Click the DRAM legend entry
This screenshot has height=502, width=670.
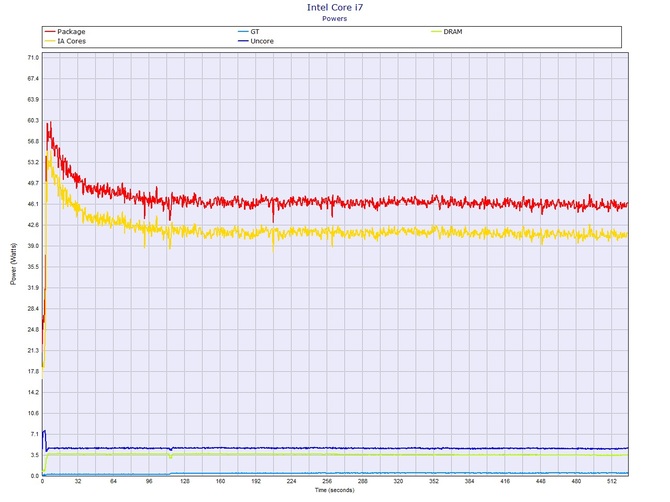coord(447,32)
